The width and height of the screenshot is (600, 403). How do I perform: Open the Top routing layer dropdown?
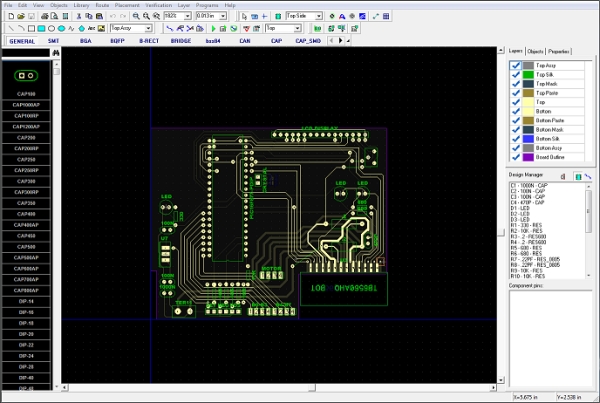[297, 28]
